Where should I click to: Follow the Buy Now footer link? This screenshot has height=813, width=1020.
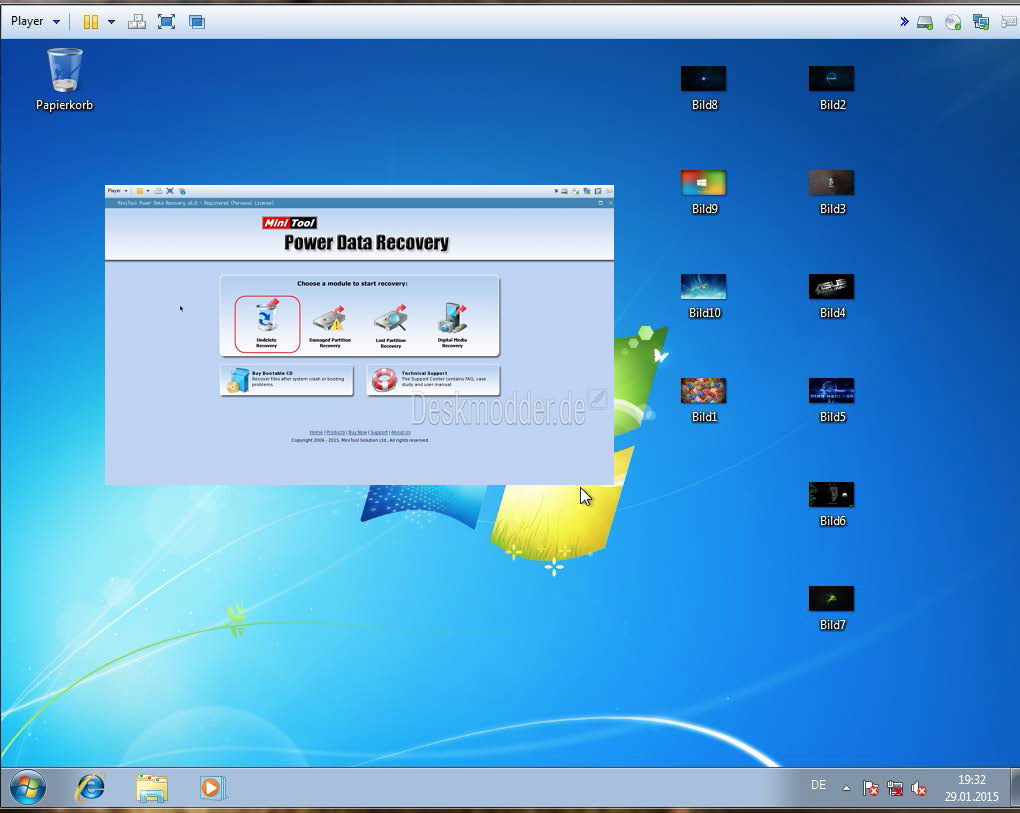[358, 433]
